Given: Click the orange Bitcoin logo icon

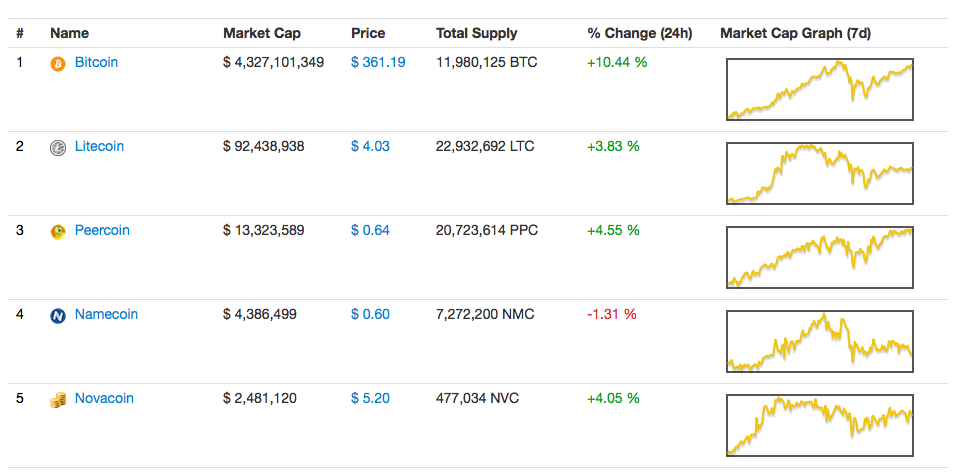Looking at the screenshot, I should coord(57,63).
